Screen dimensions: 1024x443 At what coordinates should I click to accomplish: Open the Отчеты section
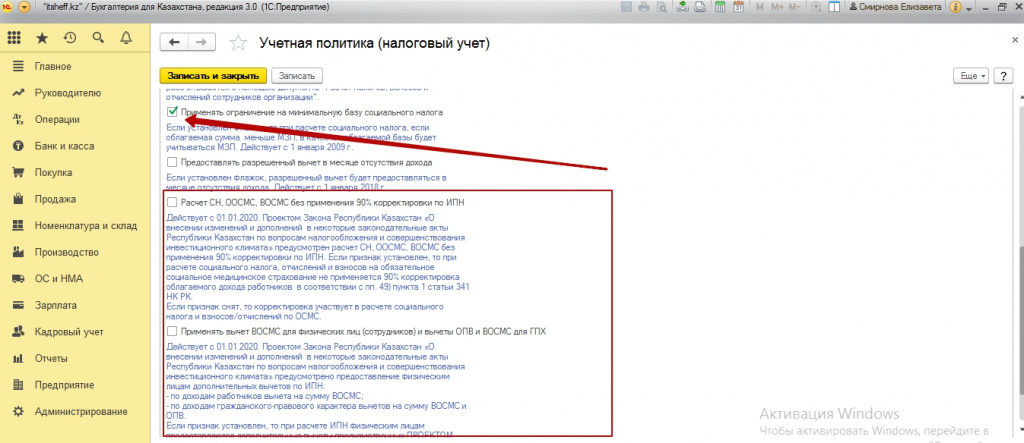tap(75, 359)
